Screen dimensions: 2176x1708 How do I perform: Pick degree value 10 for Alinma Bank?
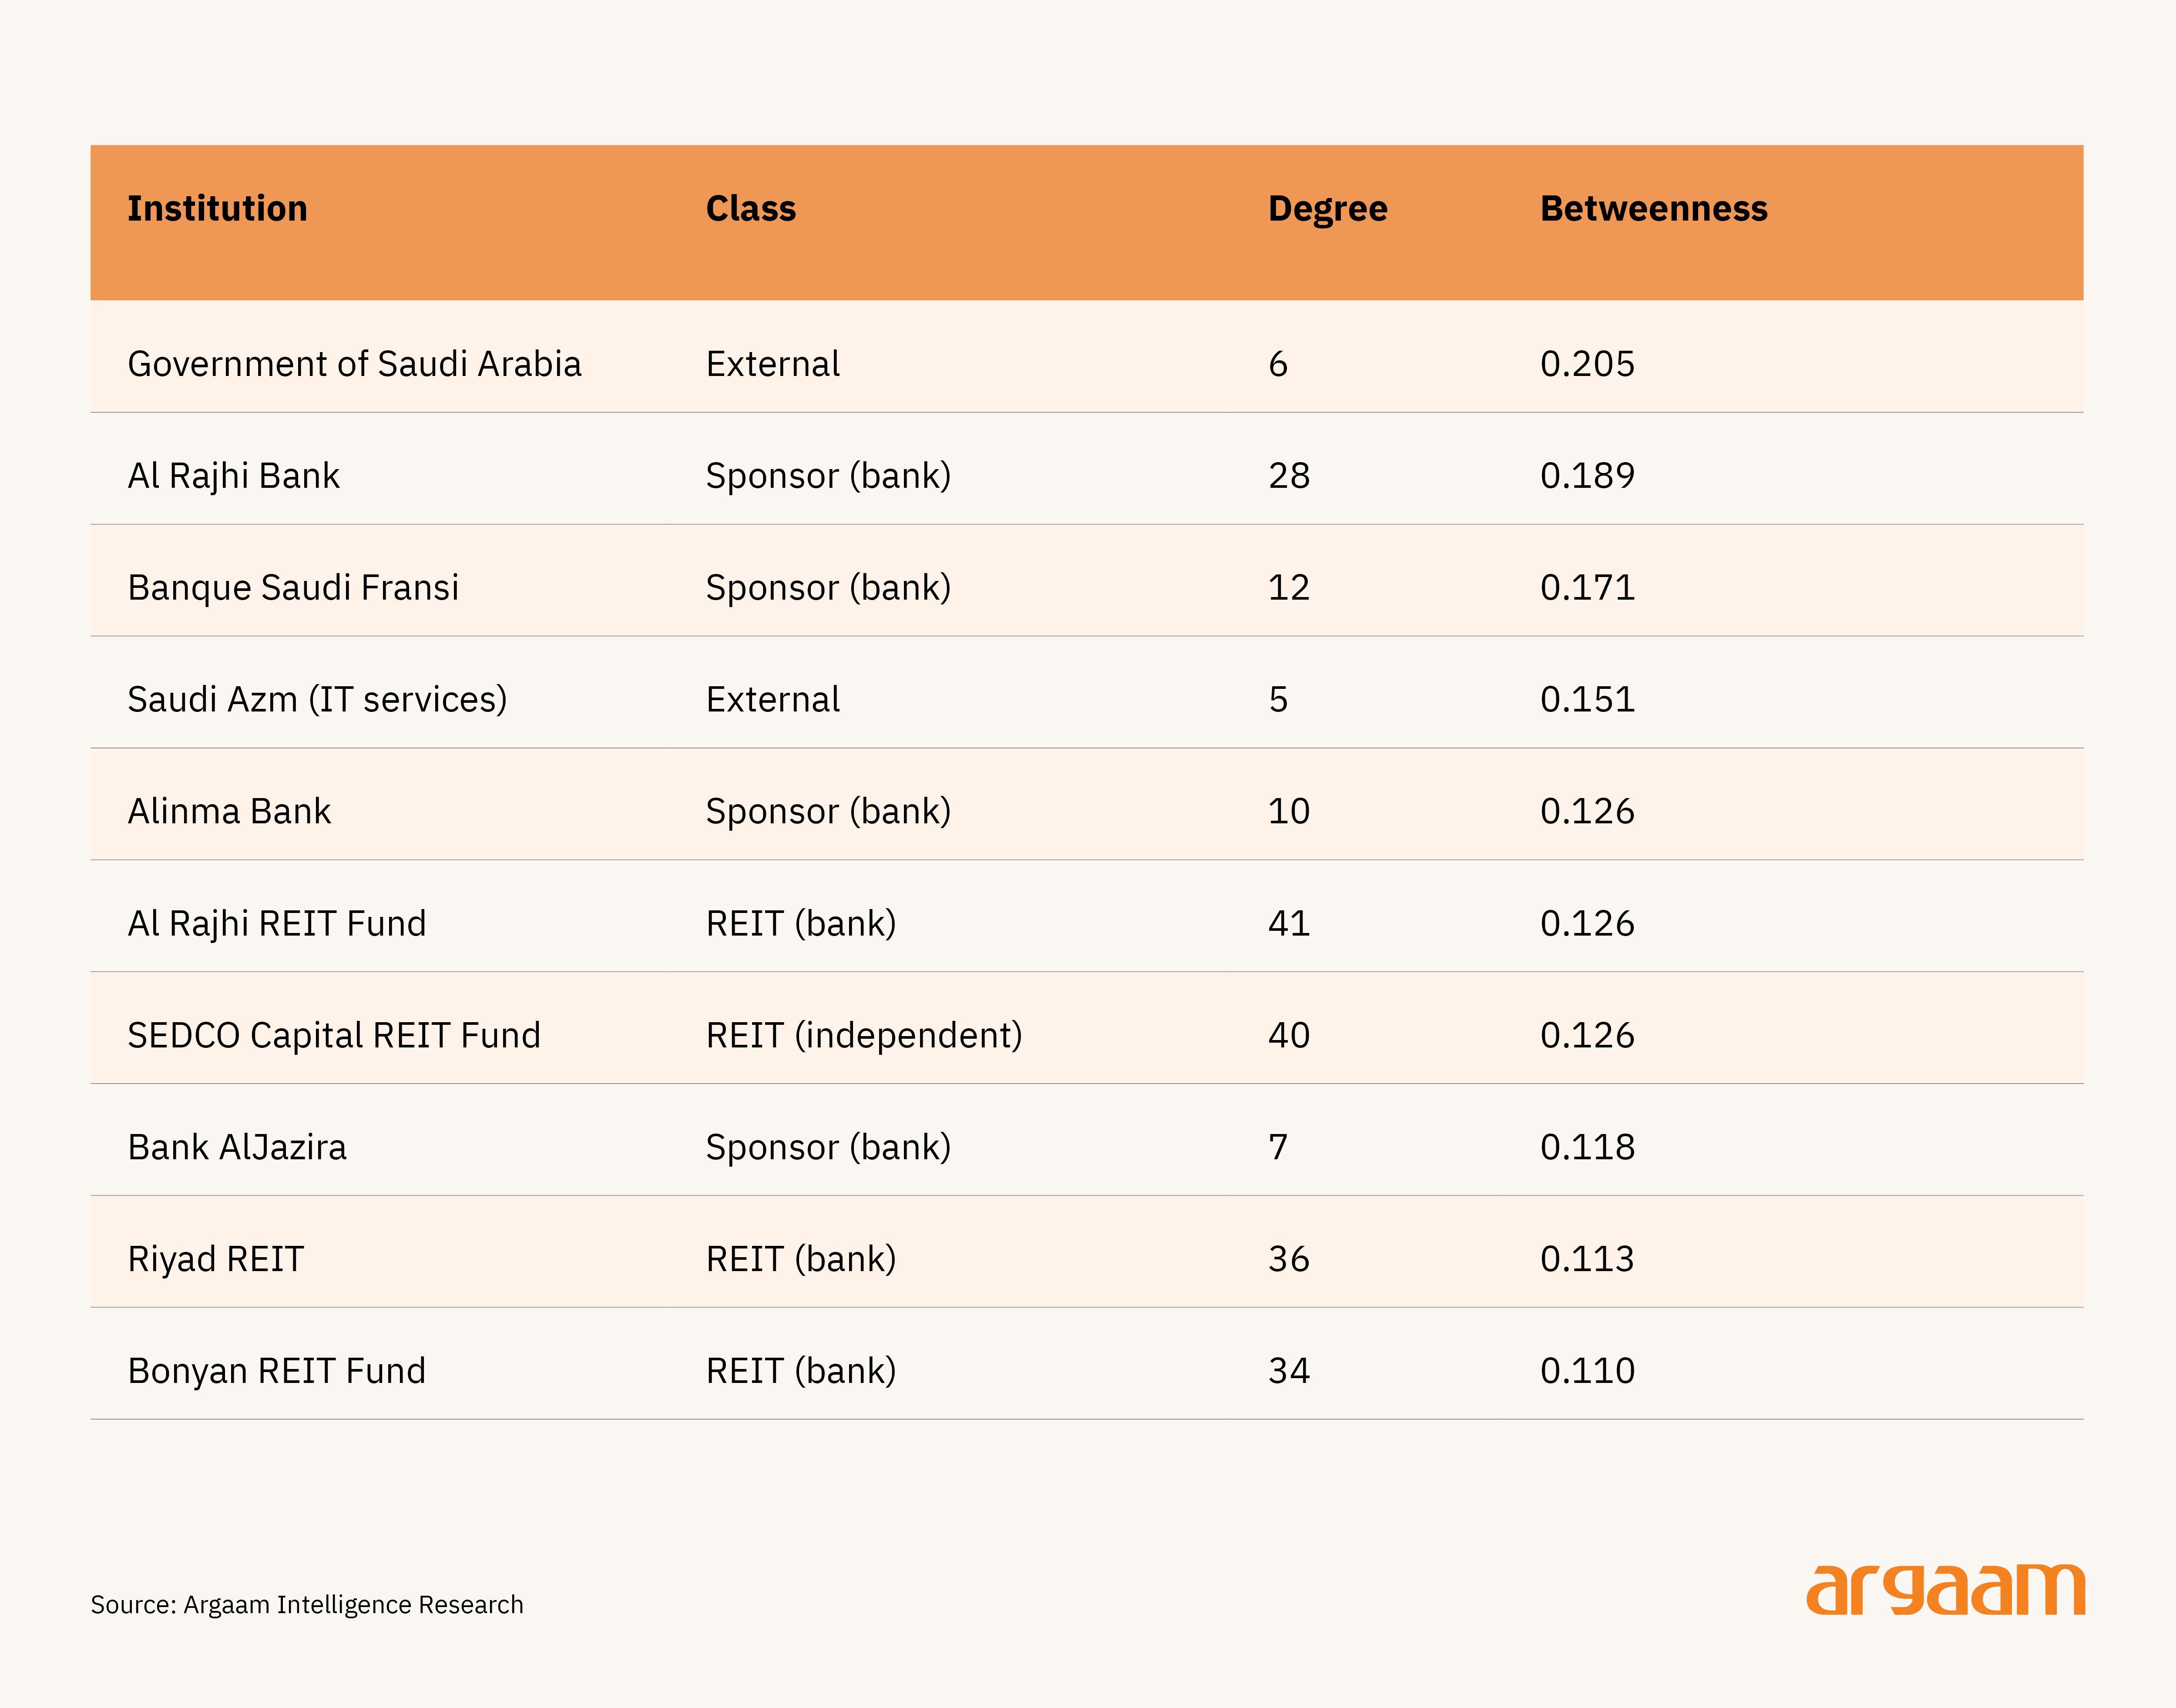[x=1289, y=812]
